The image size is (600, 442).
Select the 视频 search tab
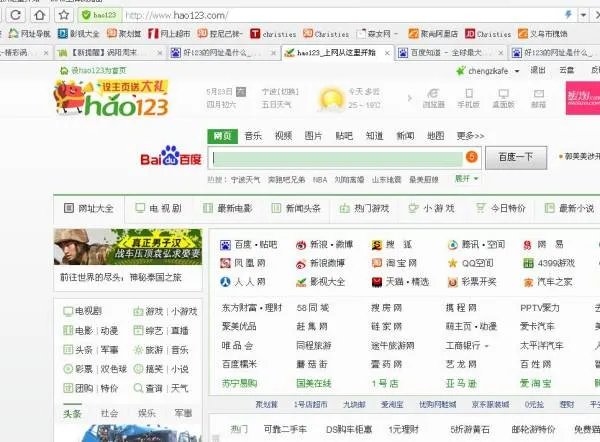[283, 136]
